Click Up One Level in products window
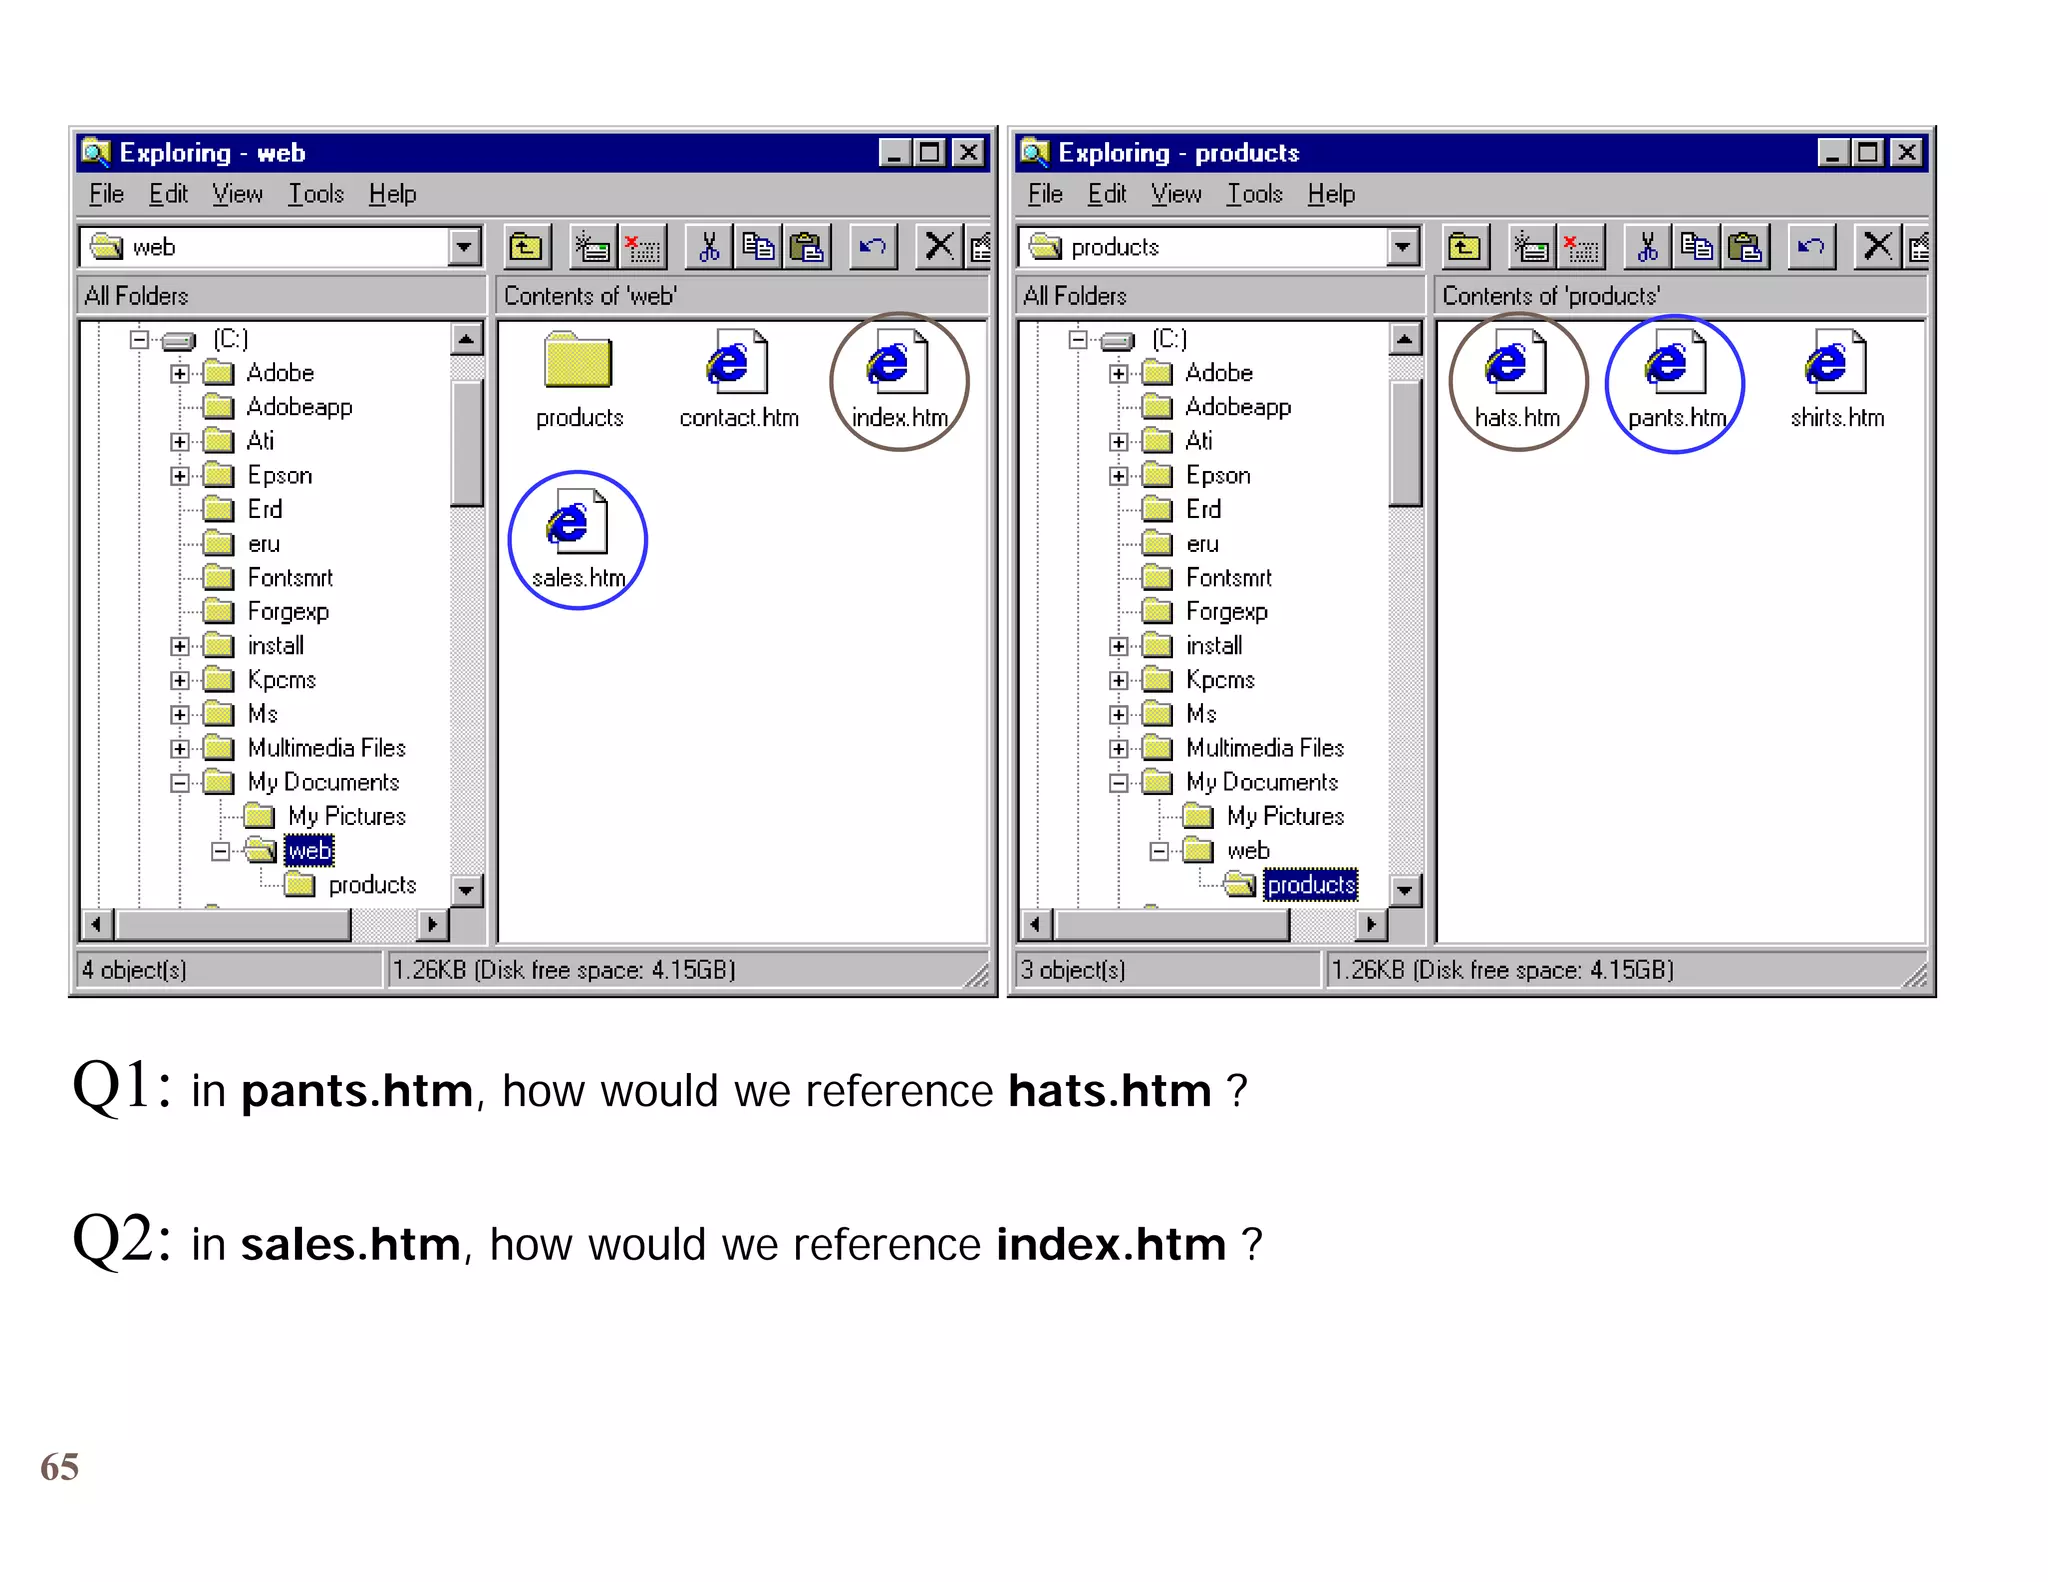Image resolution: width=2048 pixels, height=1582 pixels. pyautogui.click(x=1464, y=247)
